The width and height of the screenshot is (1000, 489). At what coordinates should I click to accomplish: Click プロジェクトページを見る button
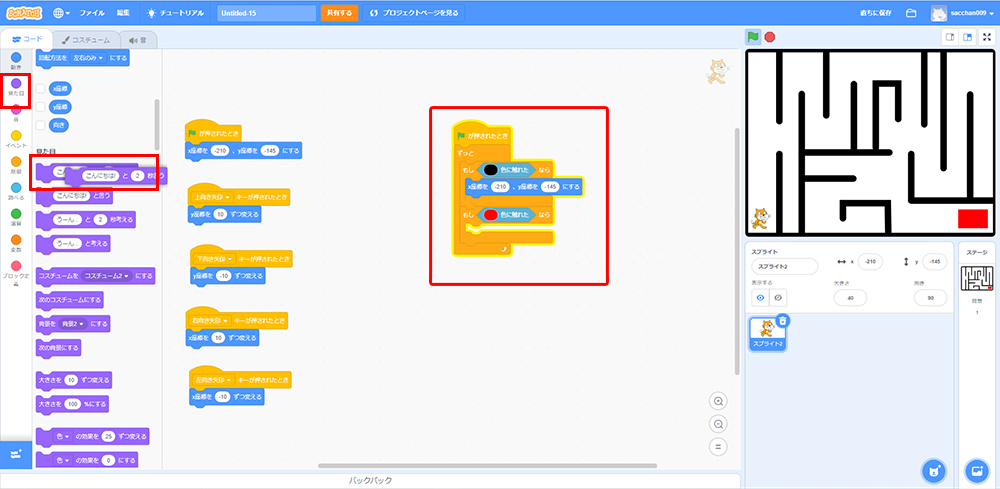click(x=414, y=13)
